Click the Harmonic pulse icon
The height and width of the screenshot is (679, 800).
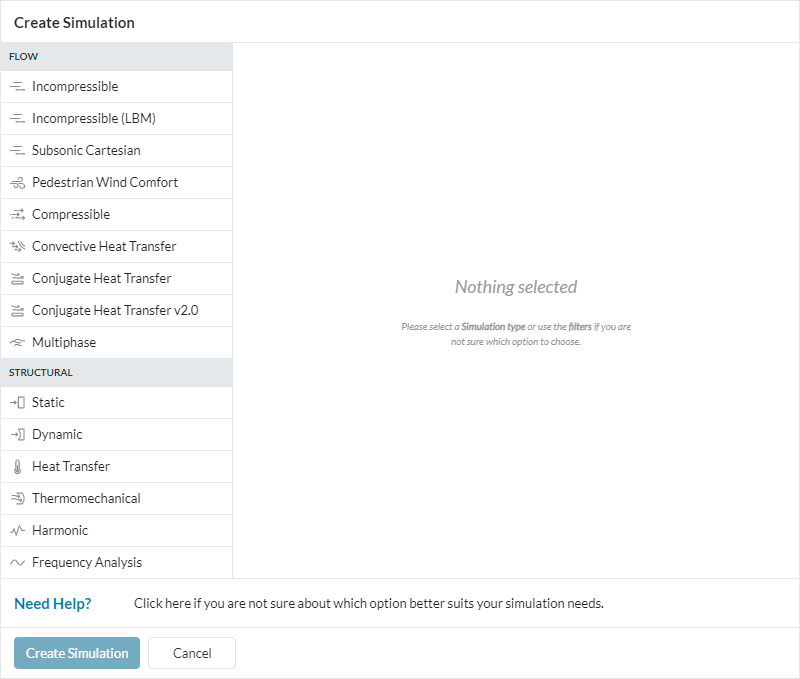pyautogui.click(x=17, y=531)
